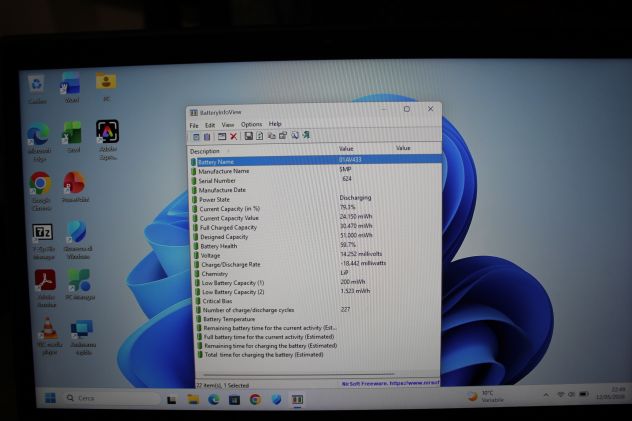The height and width of the screenshot is (421, 632).
Task: Select the Charge/Discharge Rate row
Action: 316,264
